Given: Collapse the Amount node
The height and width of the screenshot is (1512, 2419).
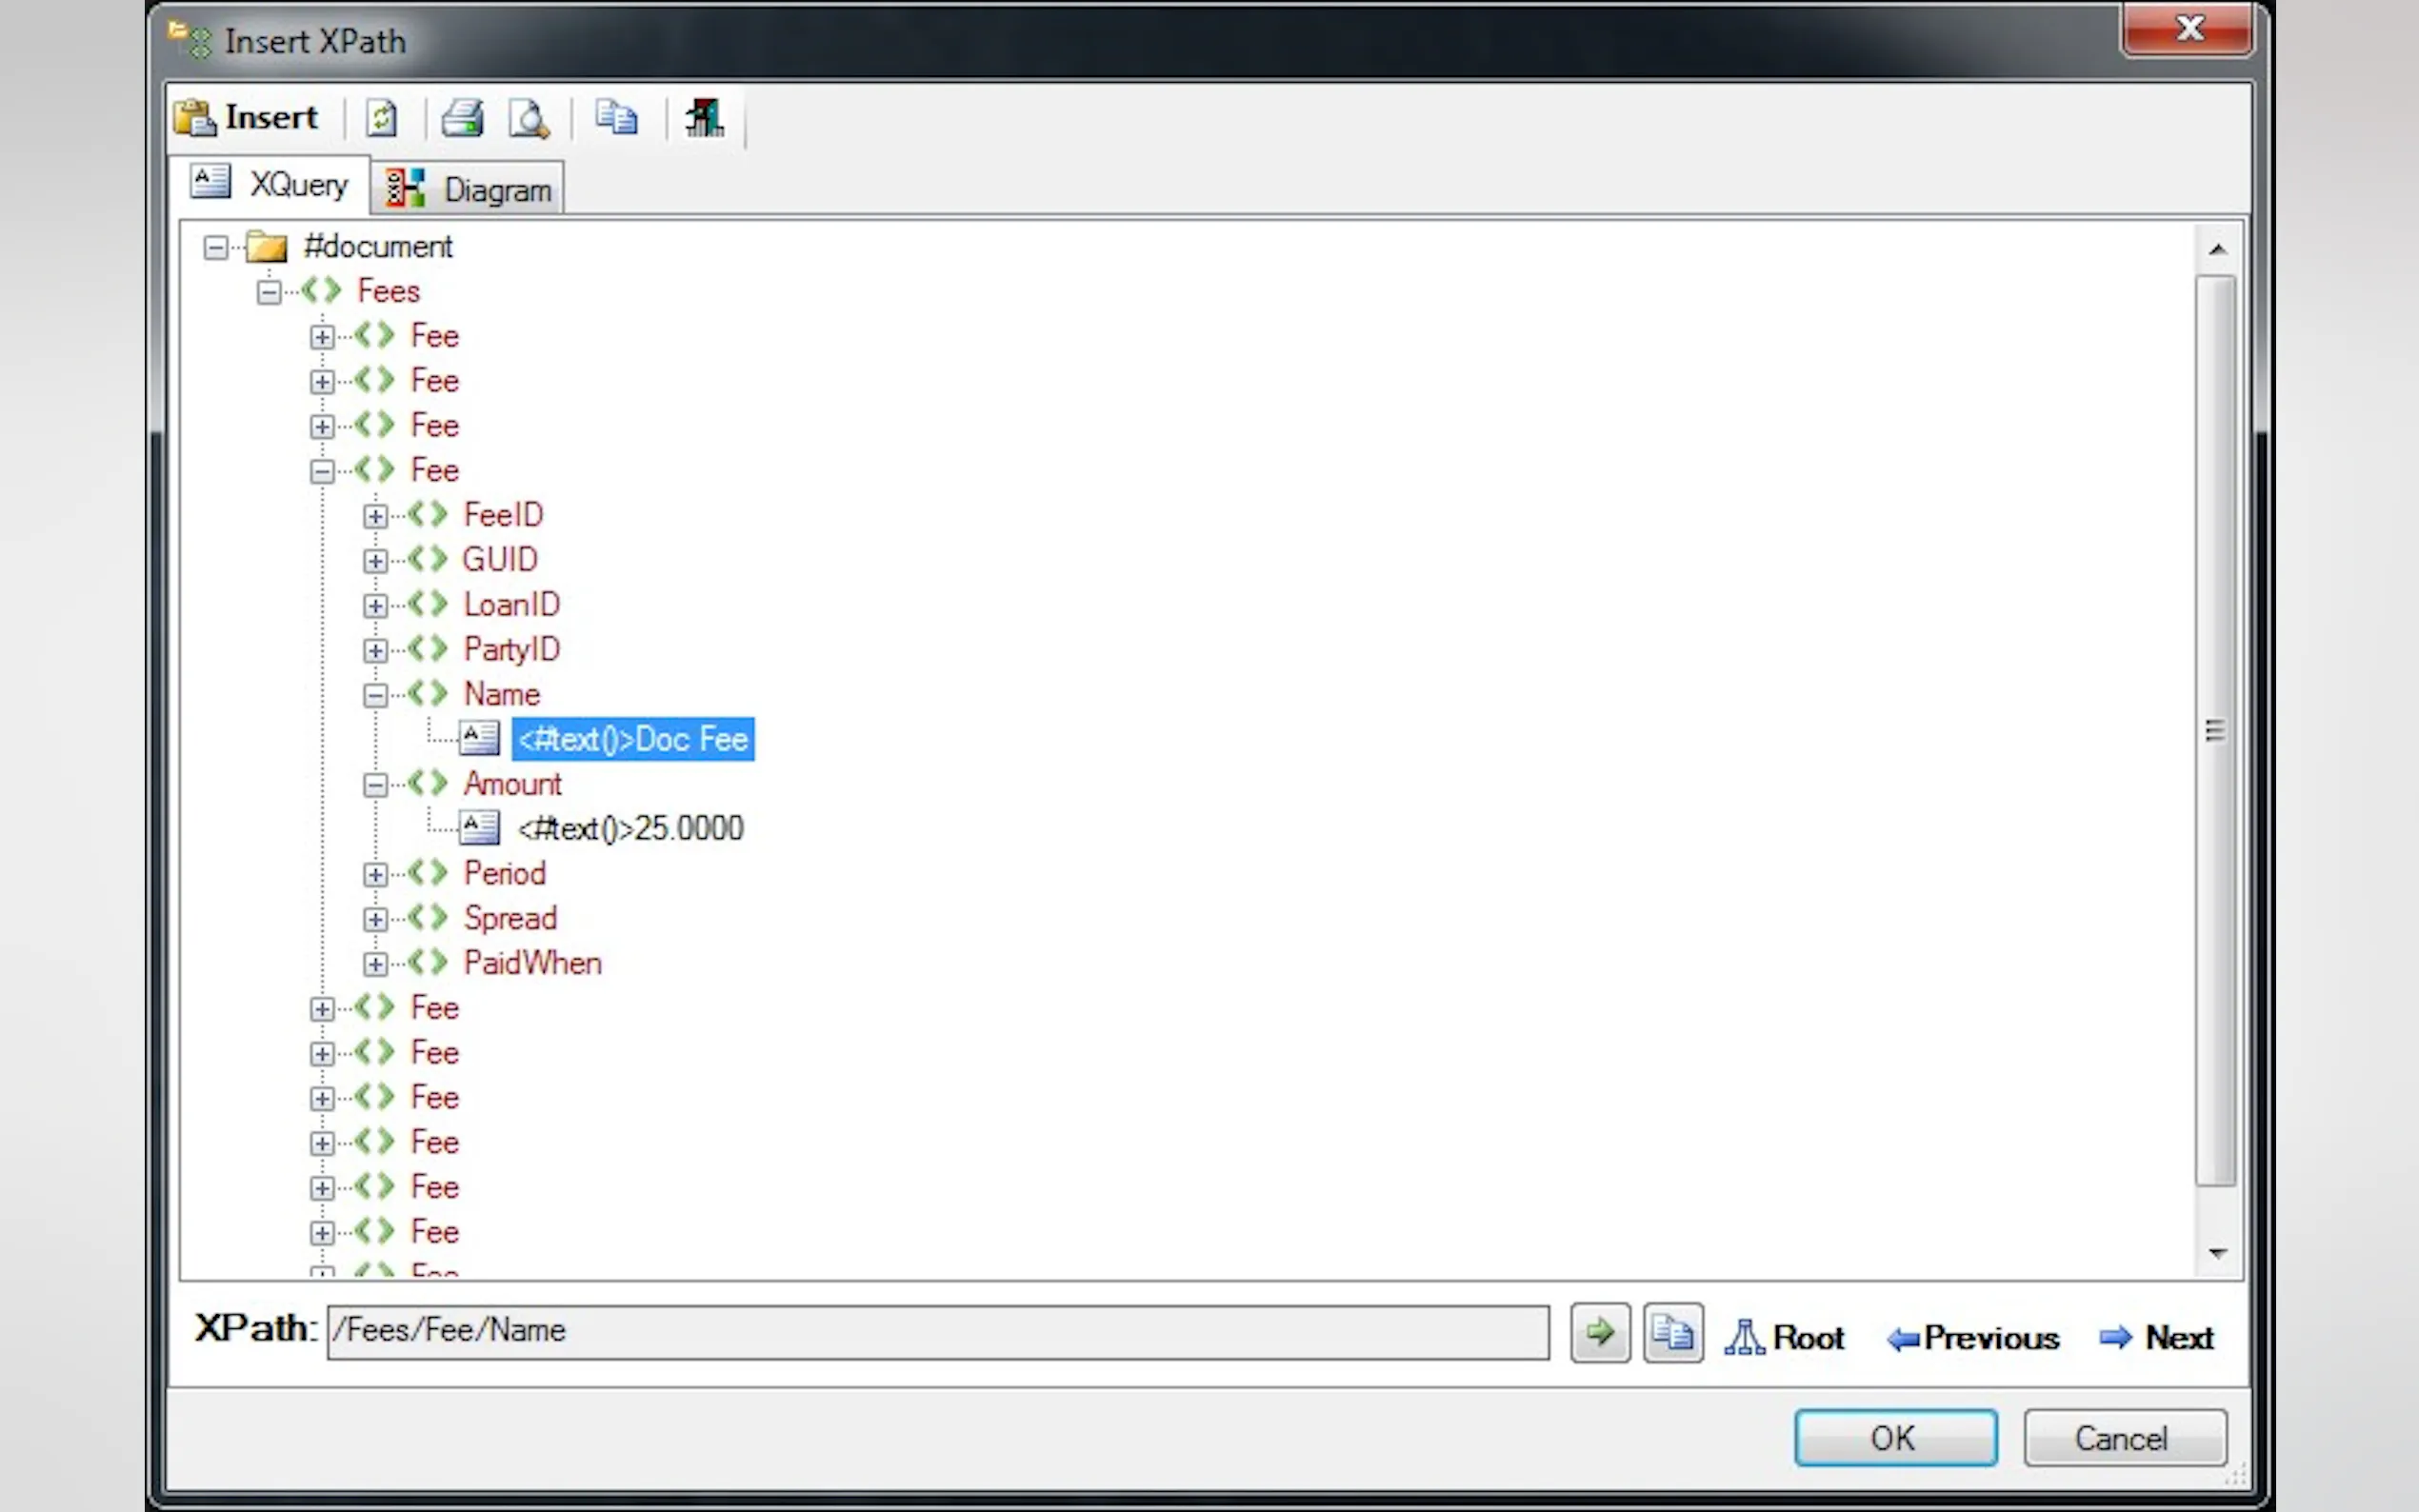Looking at the screenshot, I should tap(375, 785).
